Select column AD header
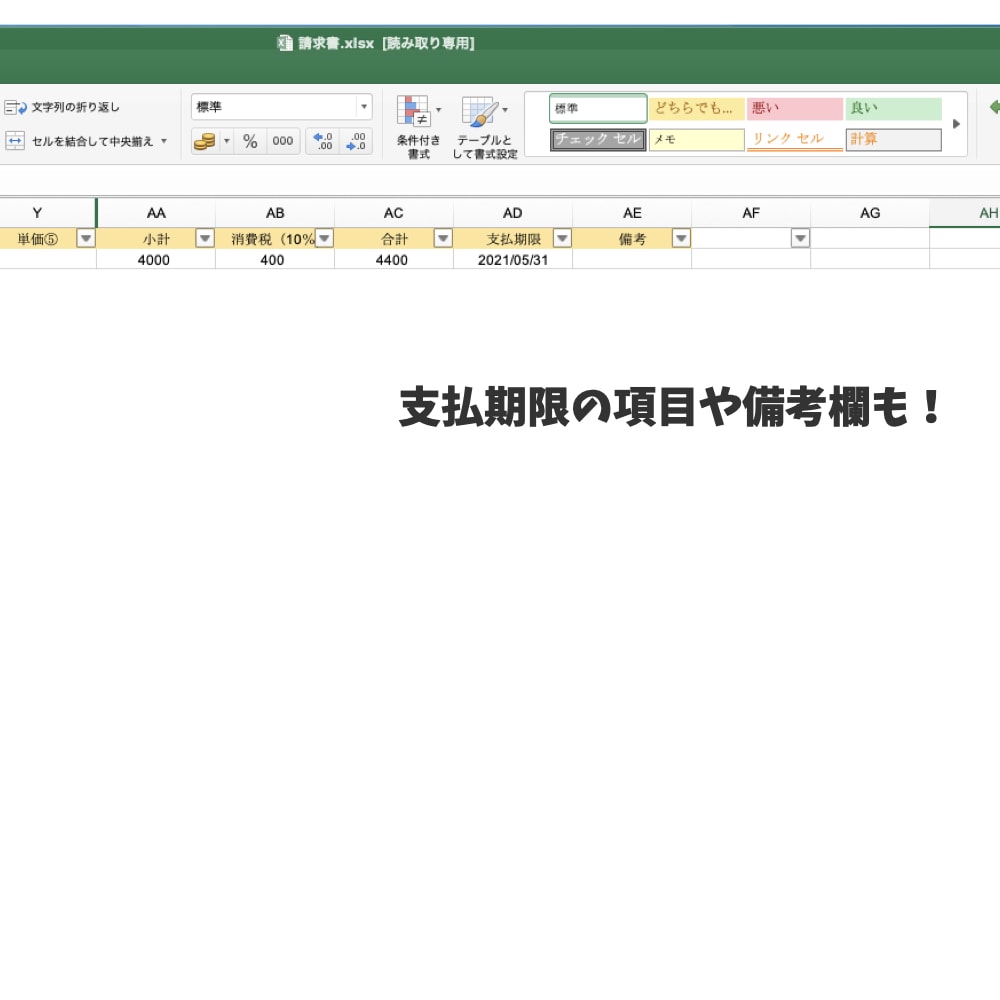The height and width of the screenshot is (1000, 1000). [x=513, y=213]
